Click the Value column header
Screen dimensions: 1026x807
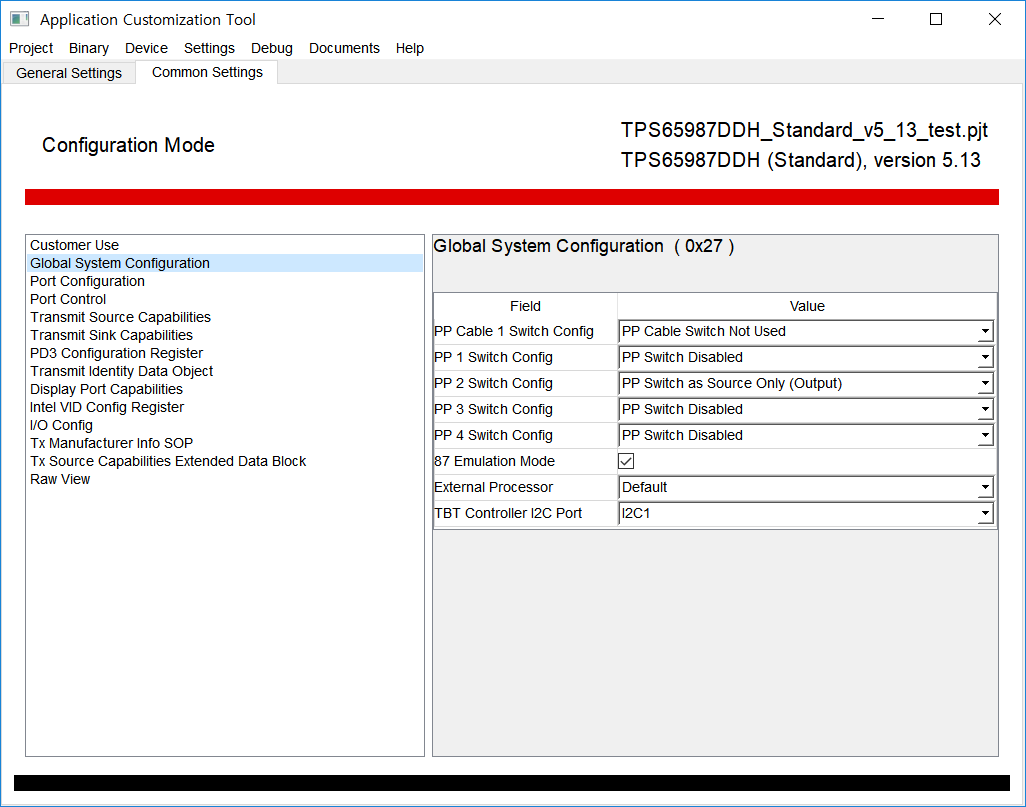click(x=807, y=306)
